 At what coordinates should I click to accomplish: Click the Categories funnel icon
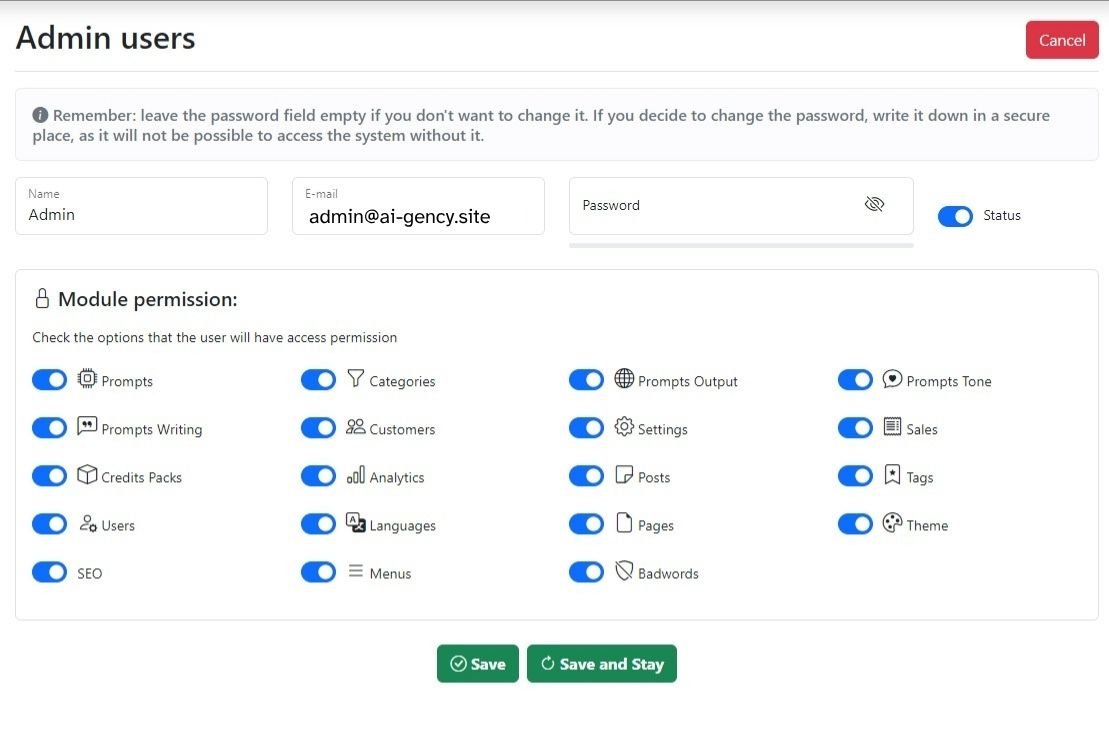[x=355, y=379]
